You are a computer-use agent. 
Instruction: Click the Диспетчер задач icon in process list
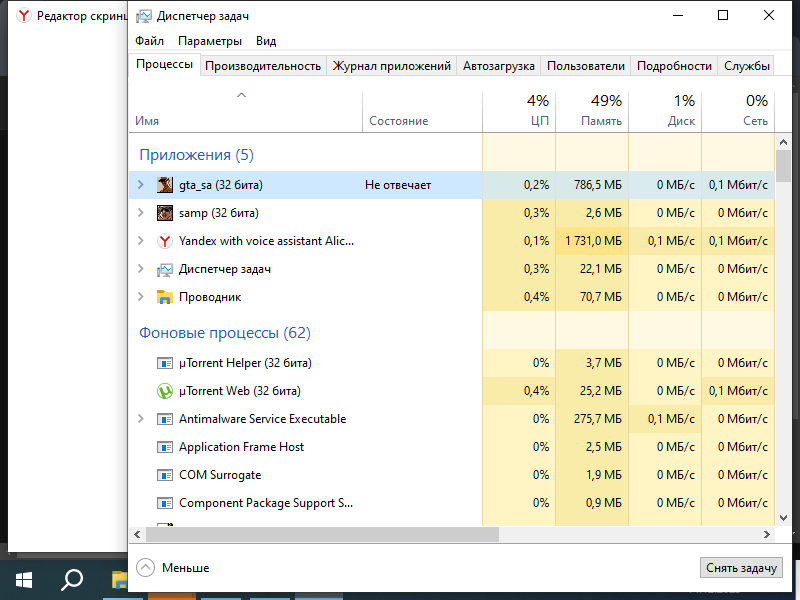[x=165, y=269]
